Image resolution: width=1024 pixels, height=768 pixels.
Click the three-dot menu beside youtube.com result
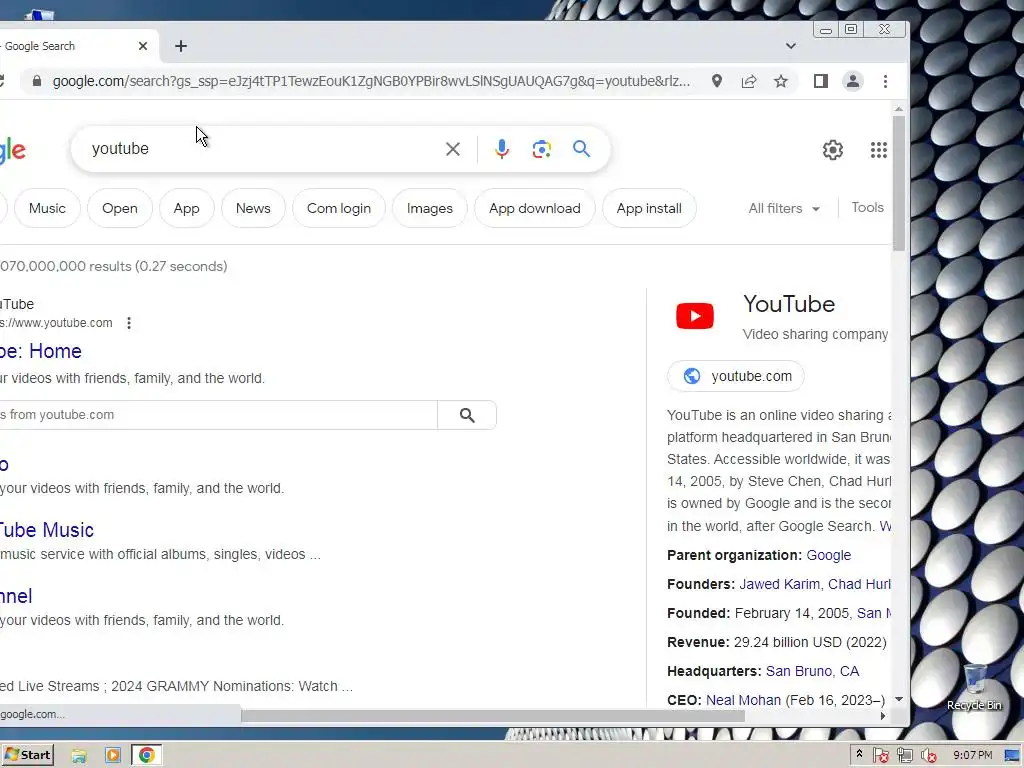[129, 323]
